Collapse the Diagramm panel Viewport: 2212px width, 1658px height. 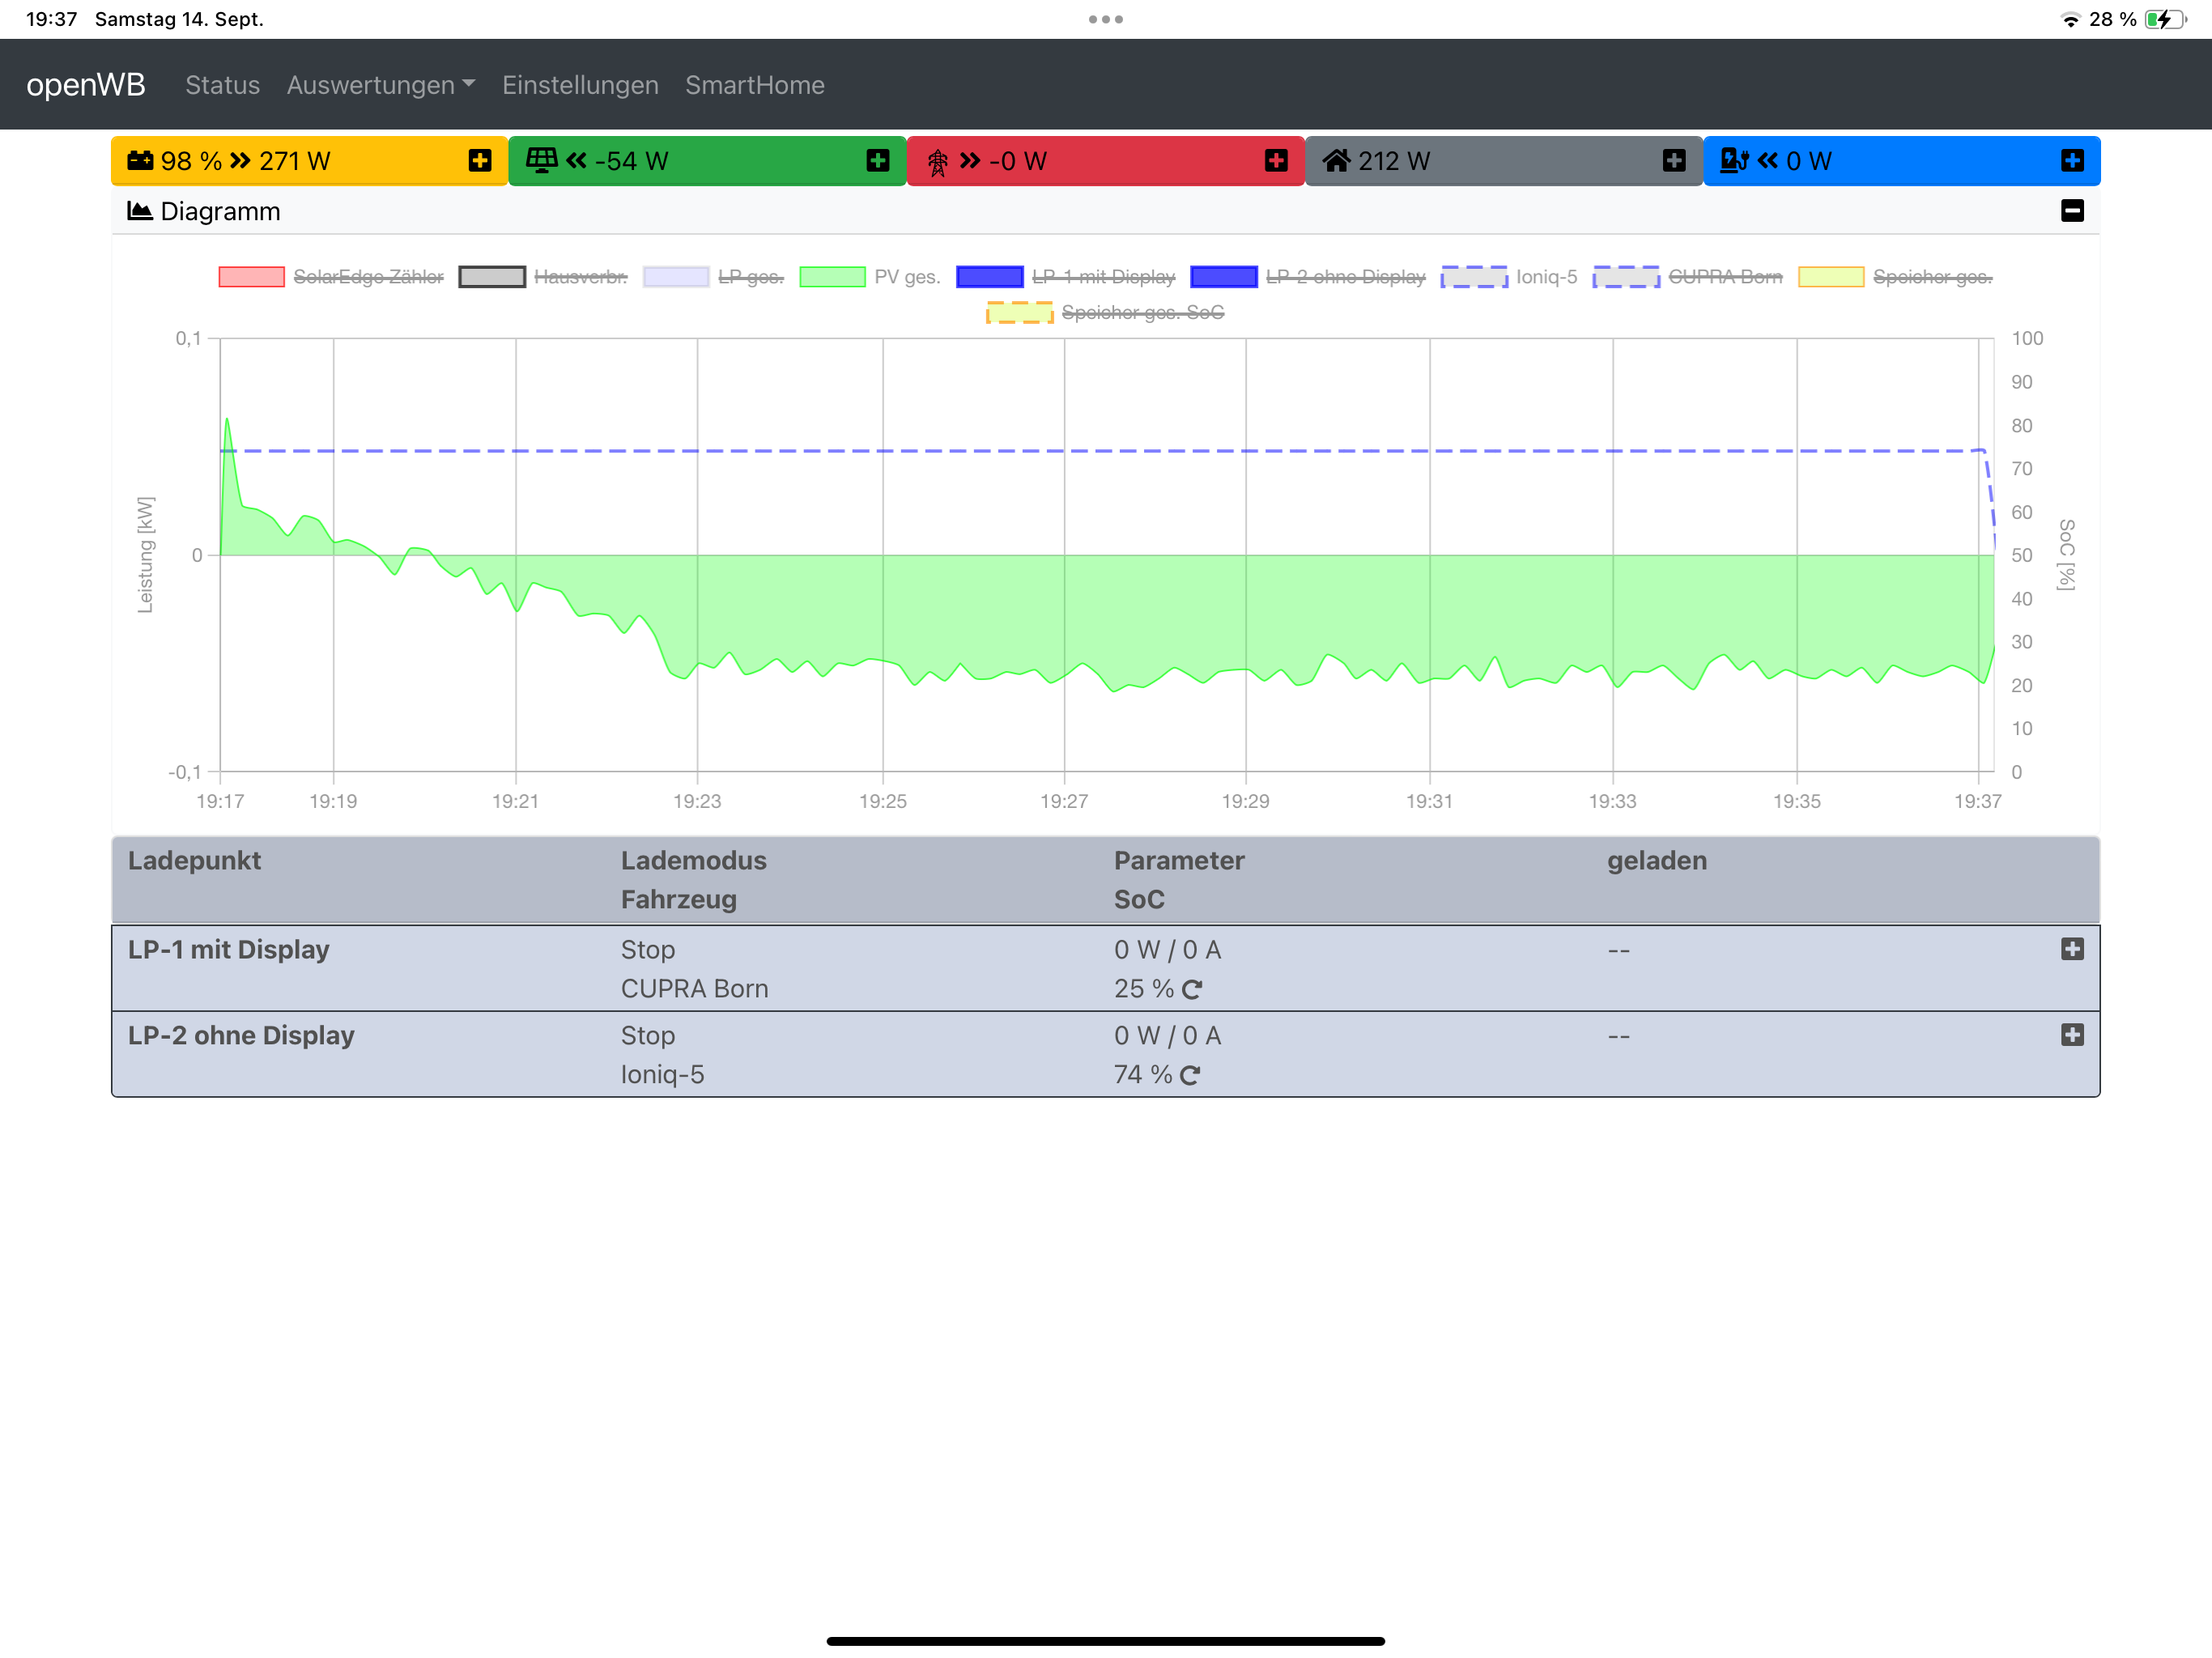tap(2072, 211)
